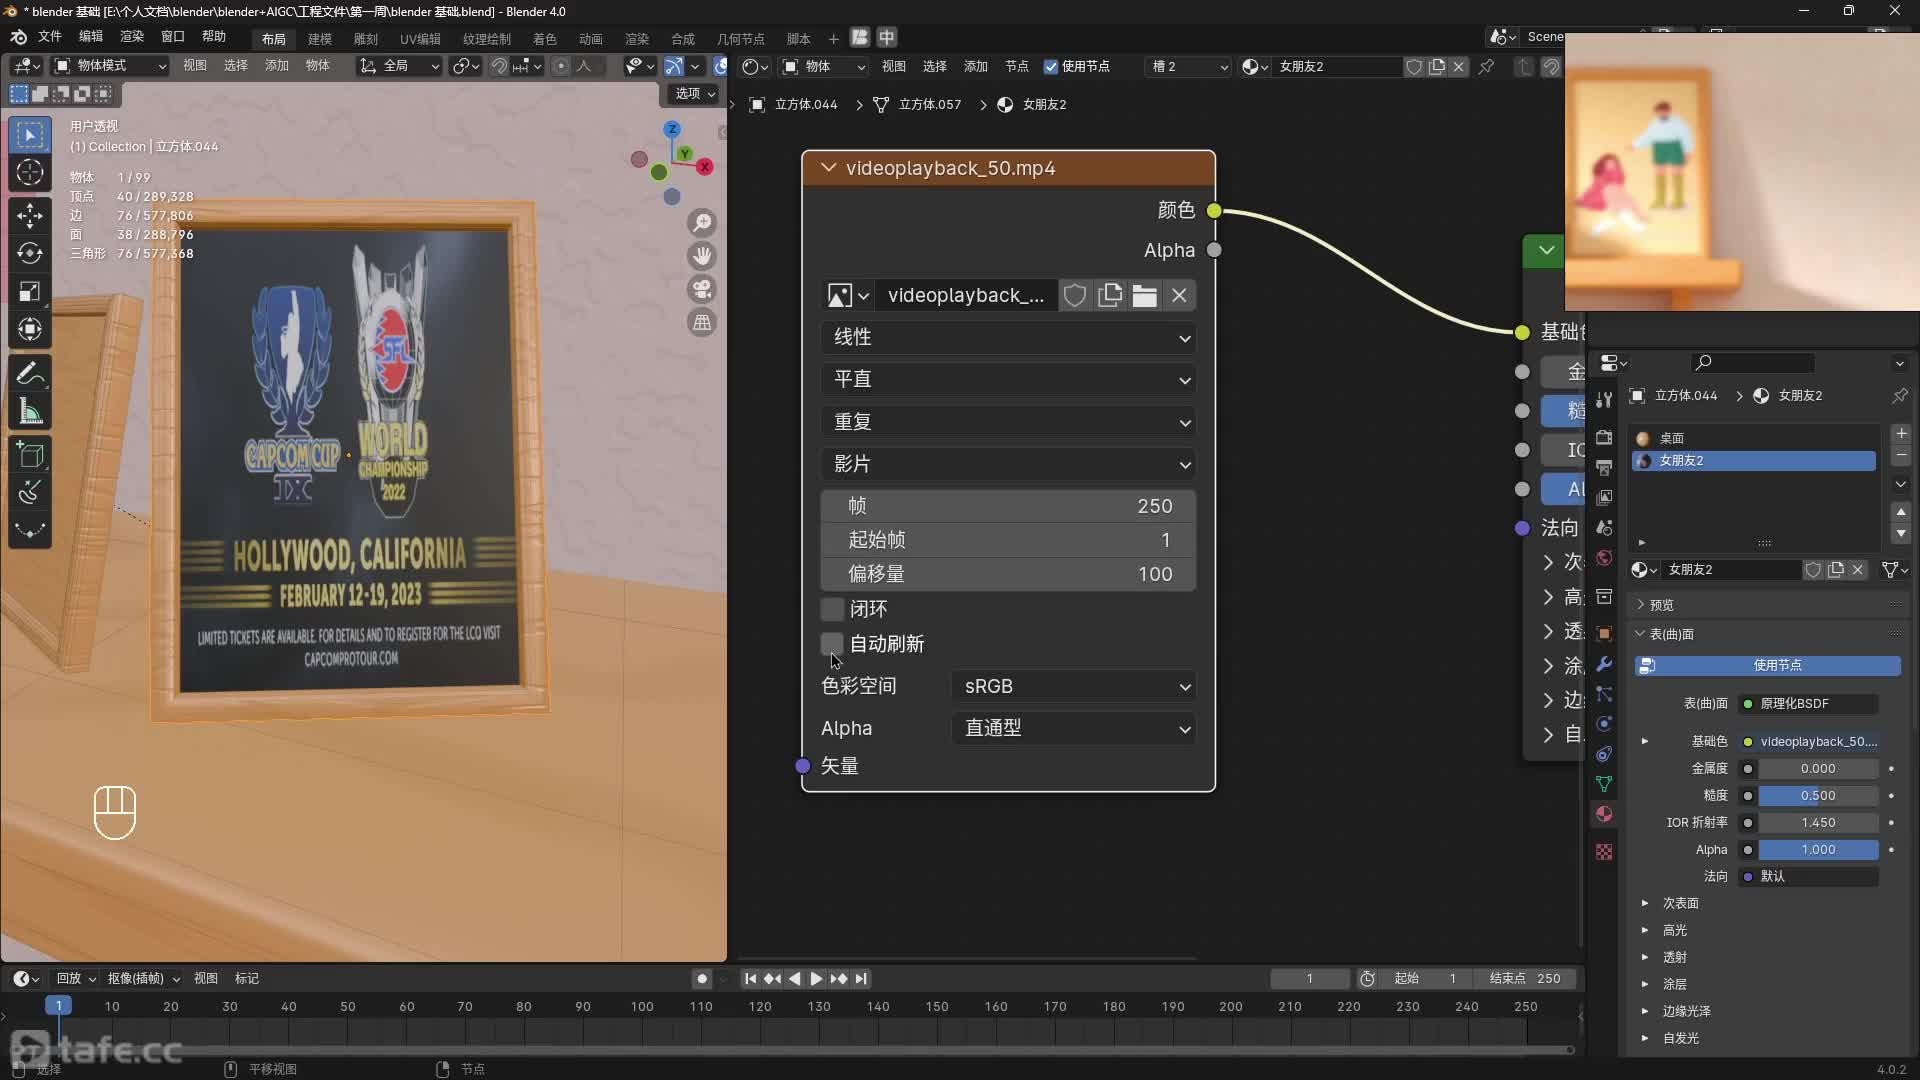This screenshot has width=1920, height=1080.
Task: Open Material properties tab icon
Action: click(1604, 814)
